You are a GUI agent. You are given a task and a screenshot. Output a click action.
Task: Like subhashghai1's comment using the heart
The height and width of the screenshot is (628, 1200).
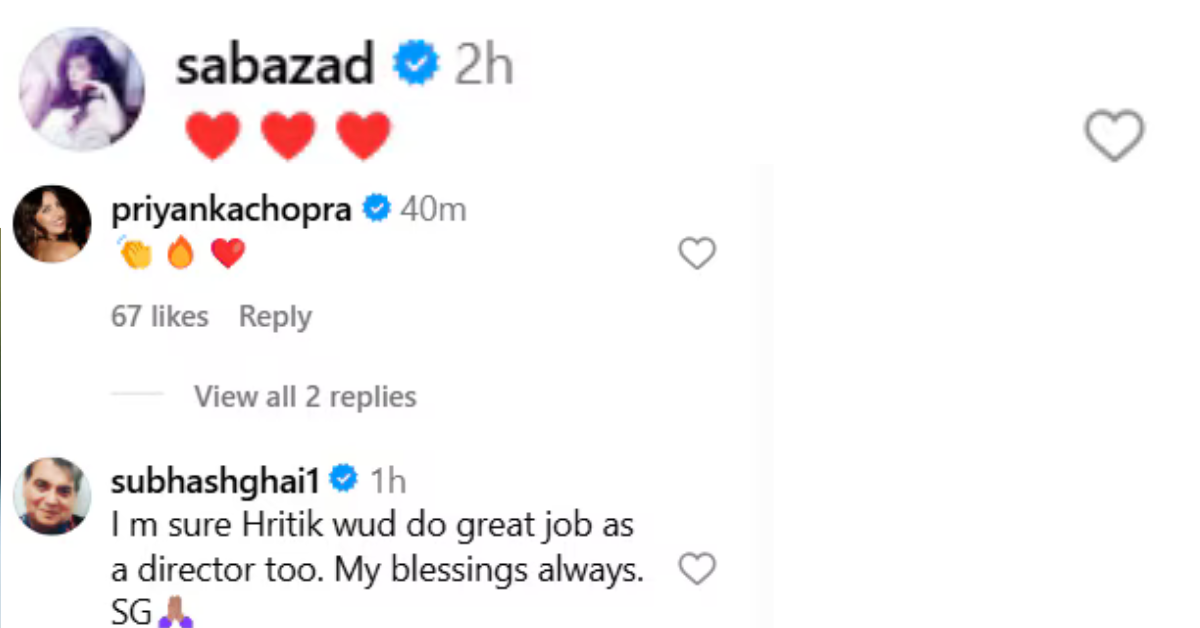(x=697, y=569)
